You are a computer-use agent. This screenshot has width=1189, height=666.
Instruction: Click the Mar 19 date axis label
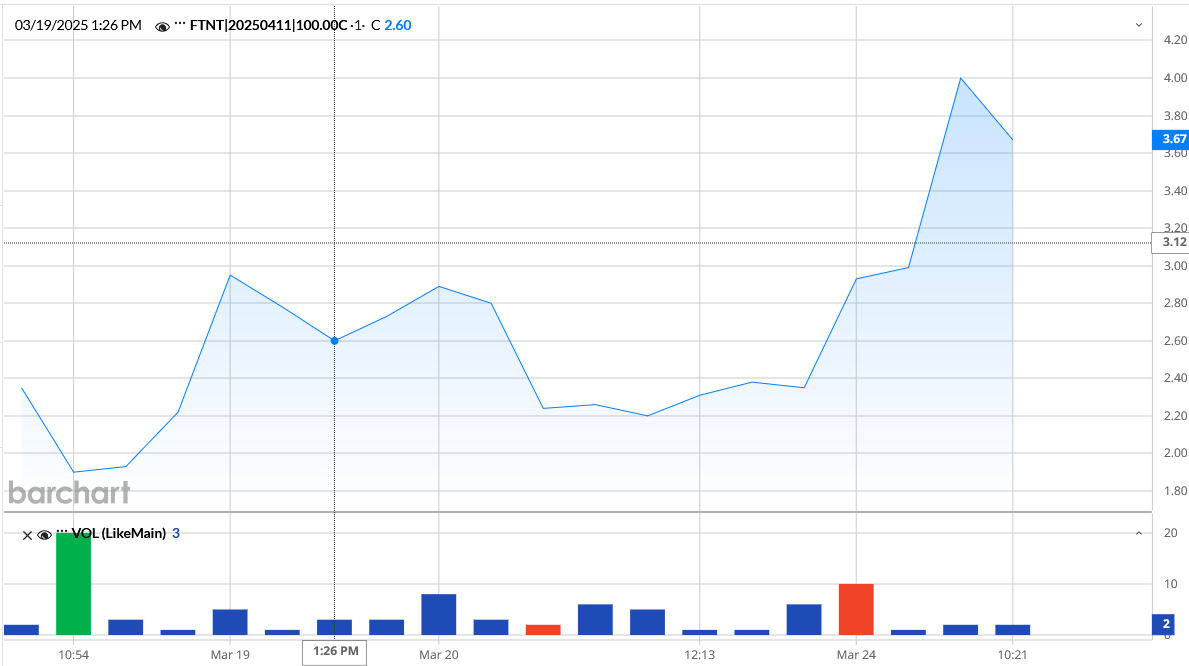(x=230, y=654)
